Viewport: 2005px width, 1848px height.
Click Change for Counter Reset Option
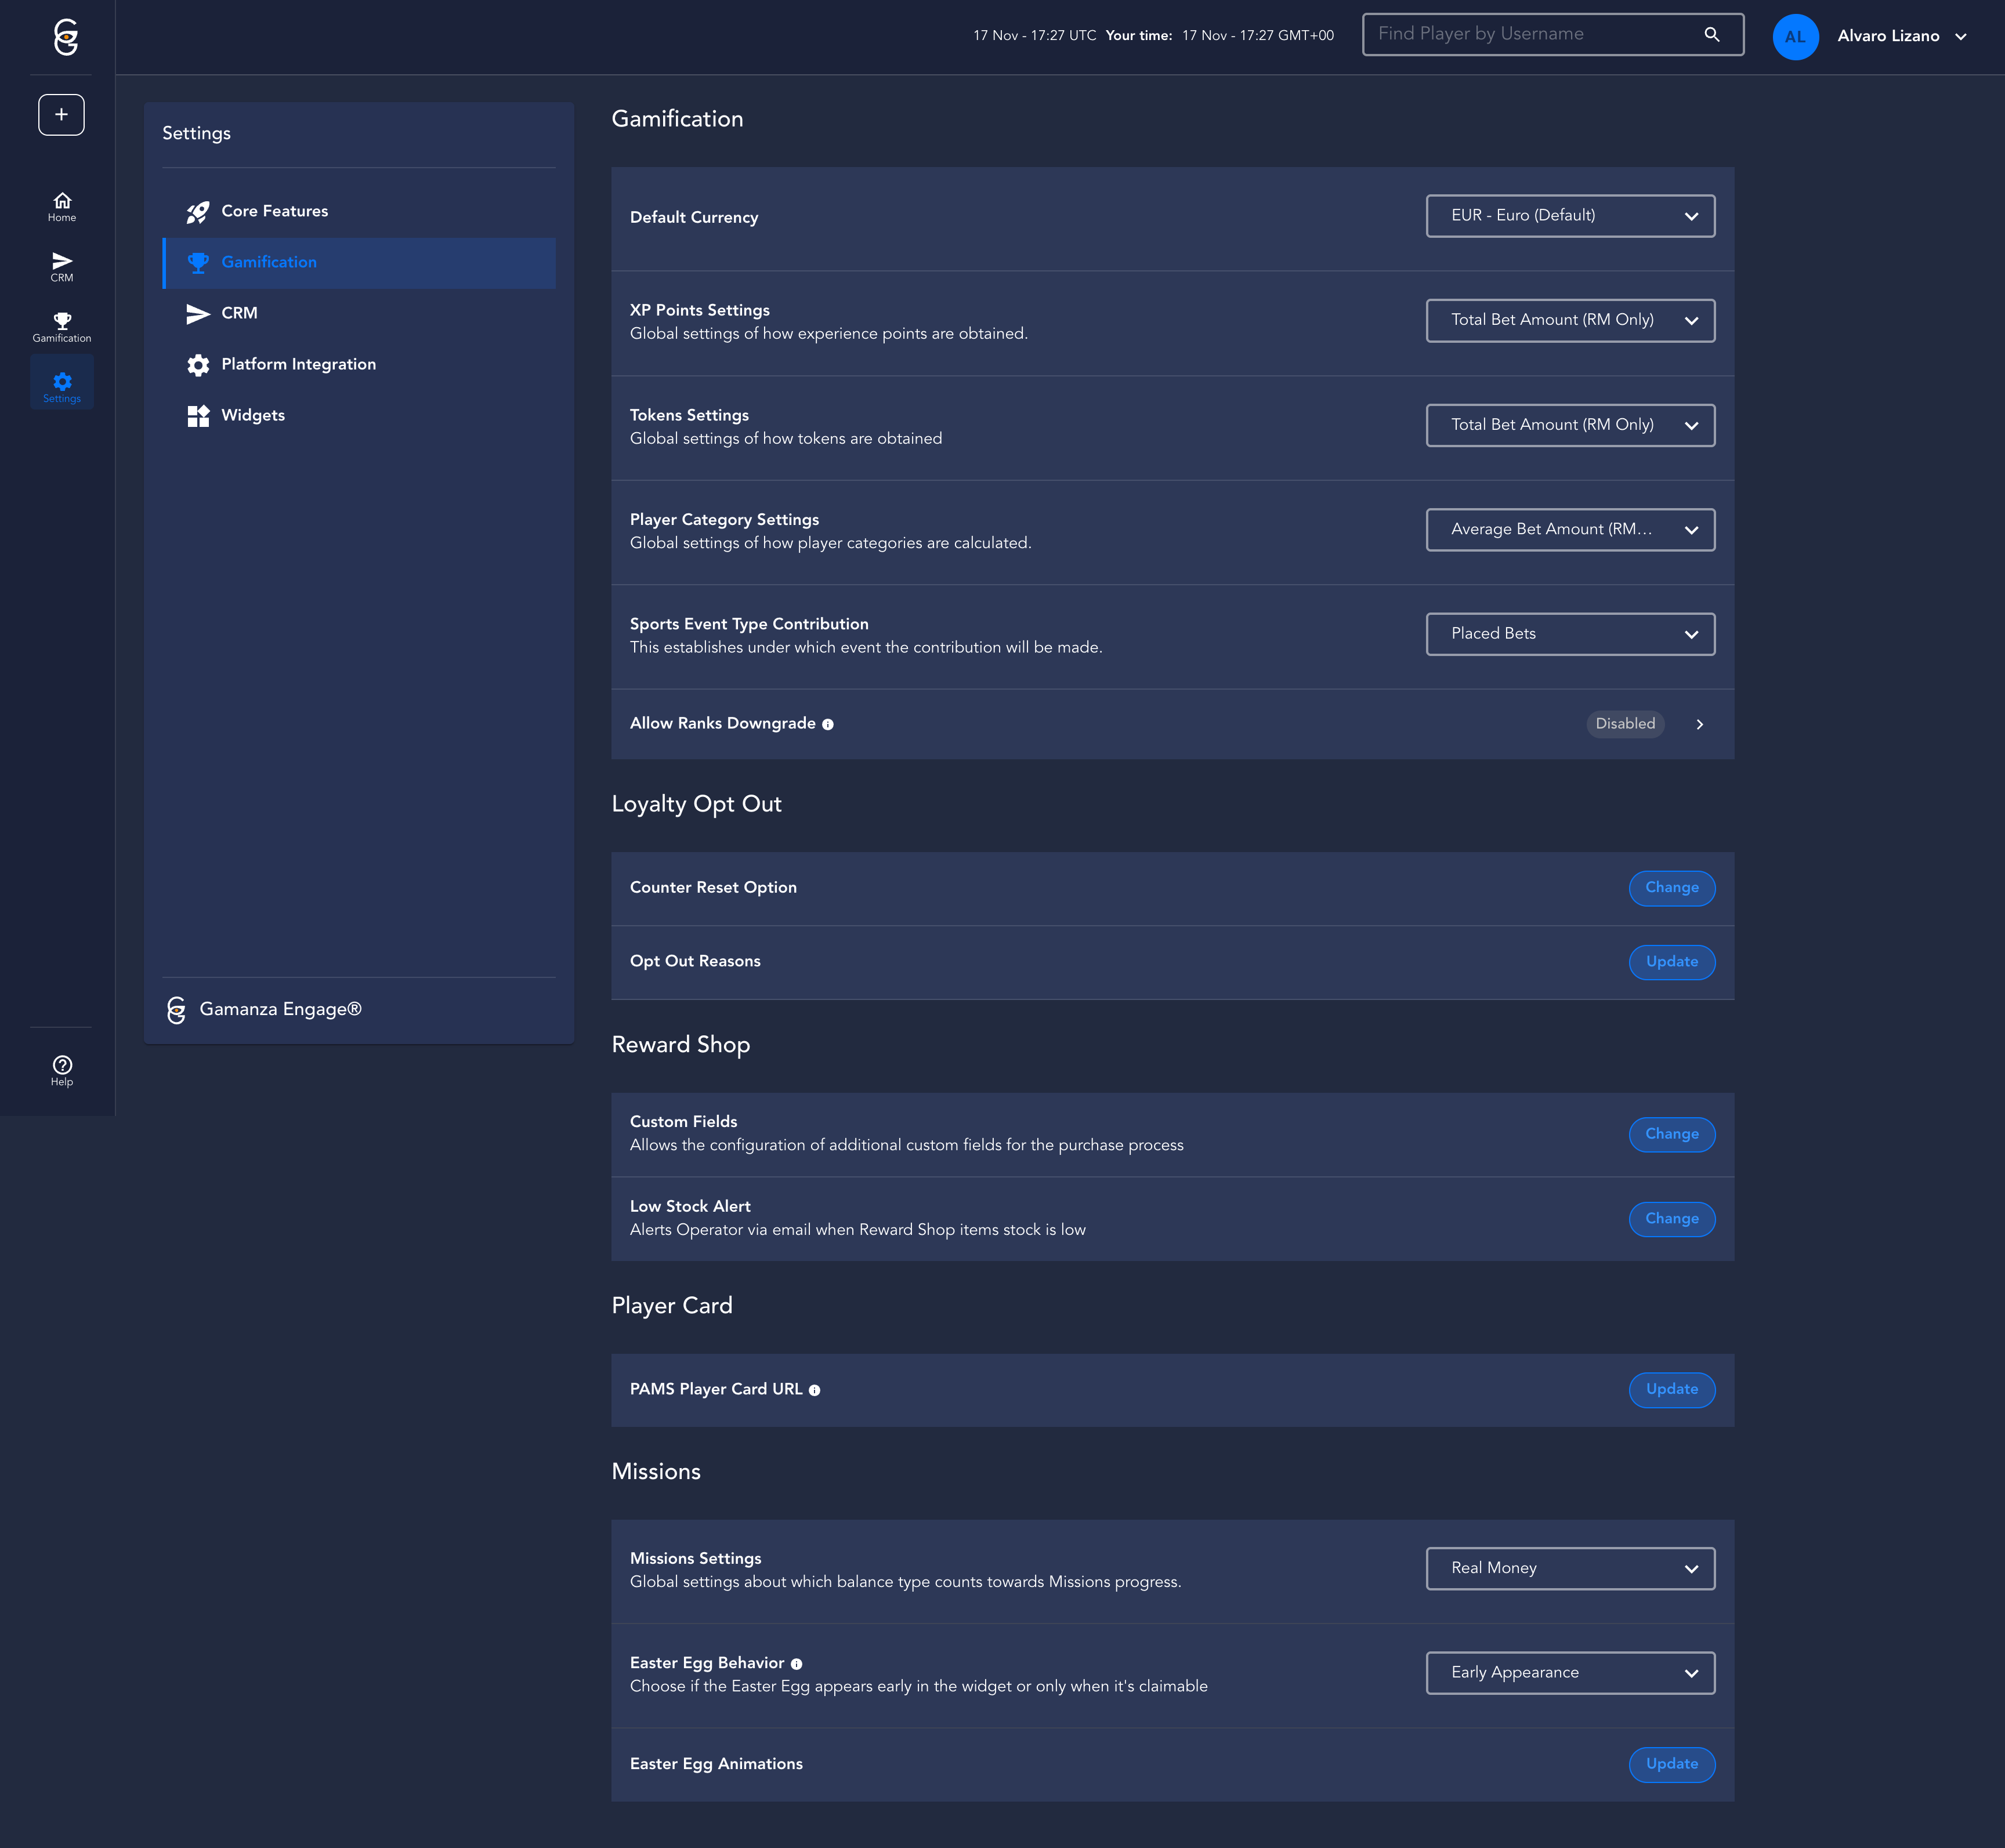pos(1671,888)
